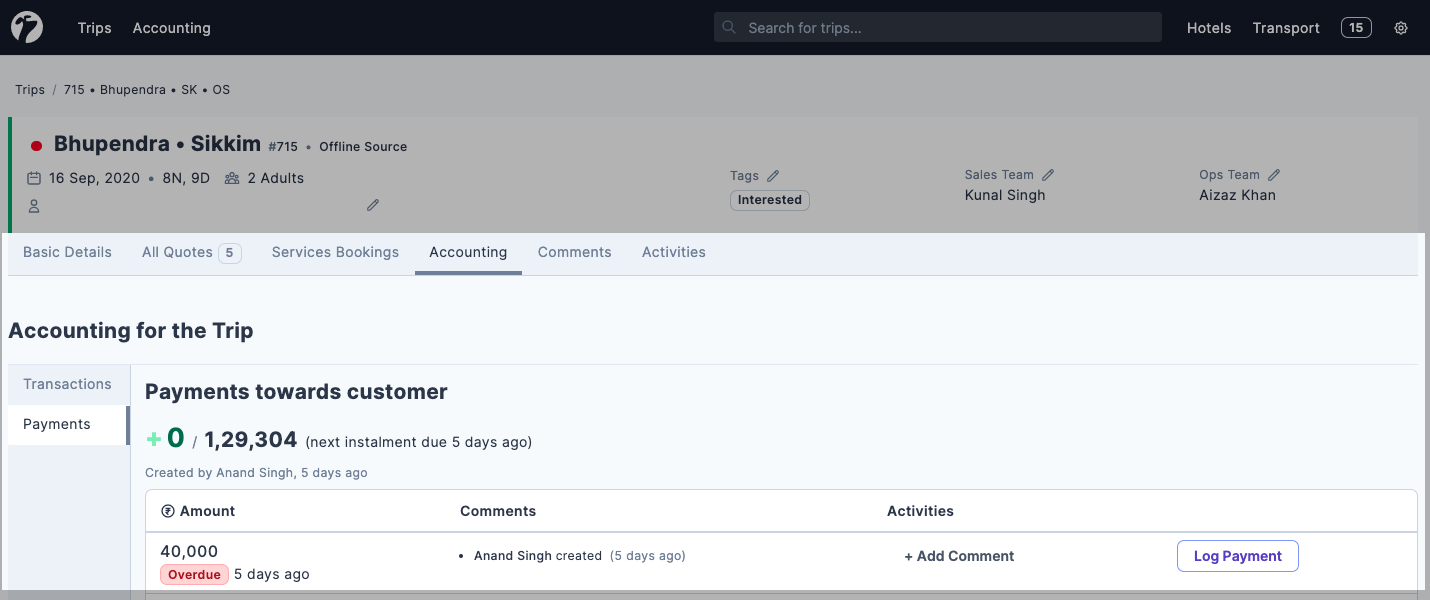Click the travelers icon beside 2 Adults
This screenshot has height=600, width=1430.
[x=232, y=177]
